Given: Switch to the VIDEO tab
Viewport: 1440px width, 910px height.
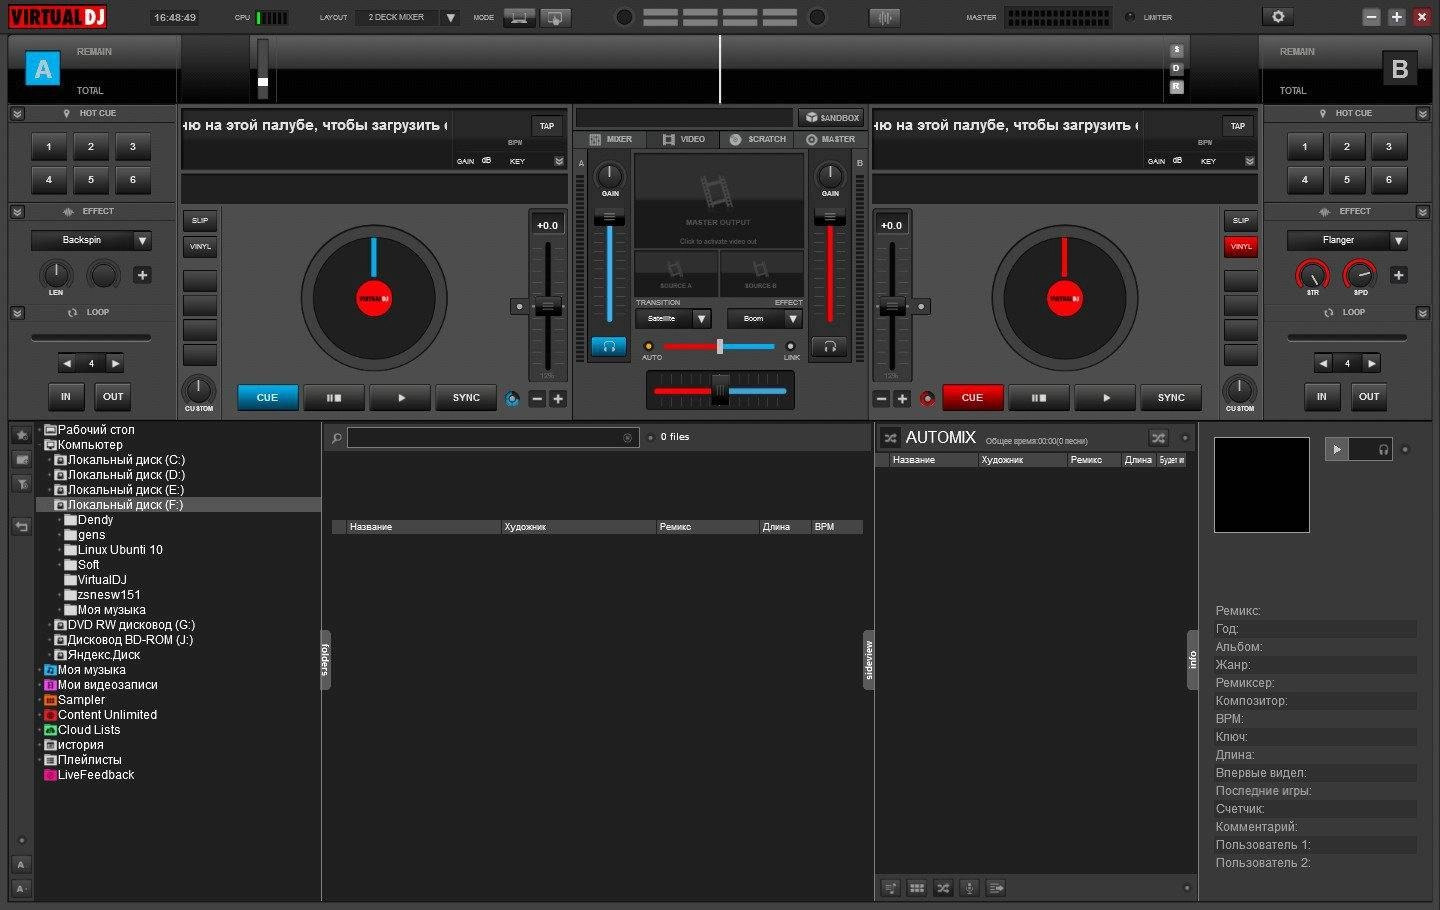Looking at the screenshot, I should click(x=684, y=139).
